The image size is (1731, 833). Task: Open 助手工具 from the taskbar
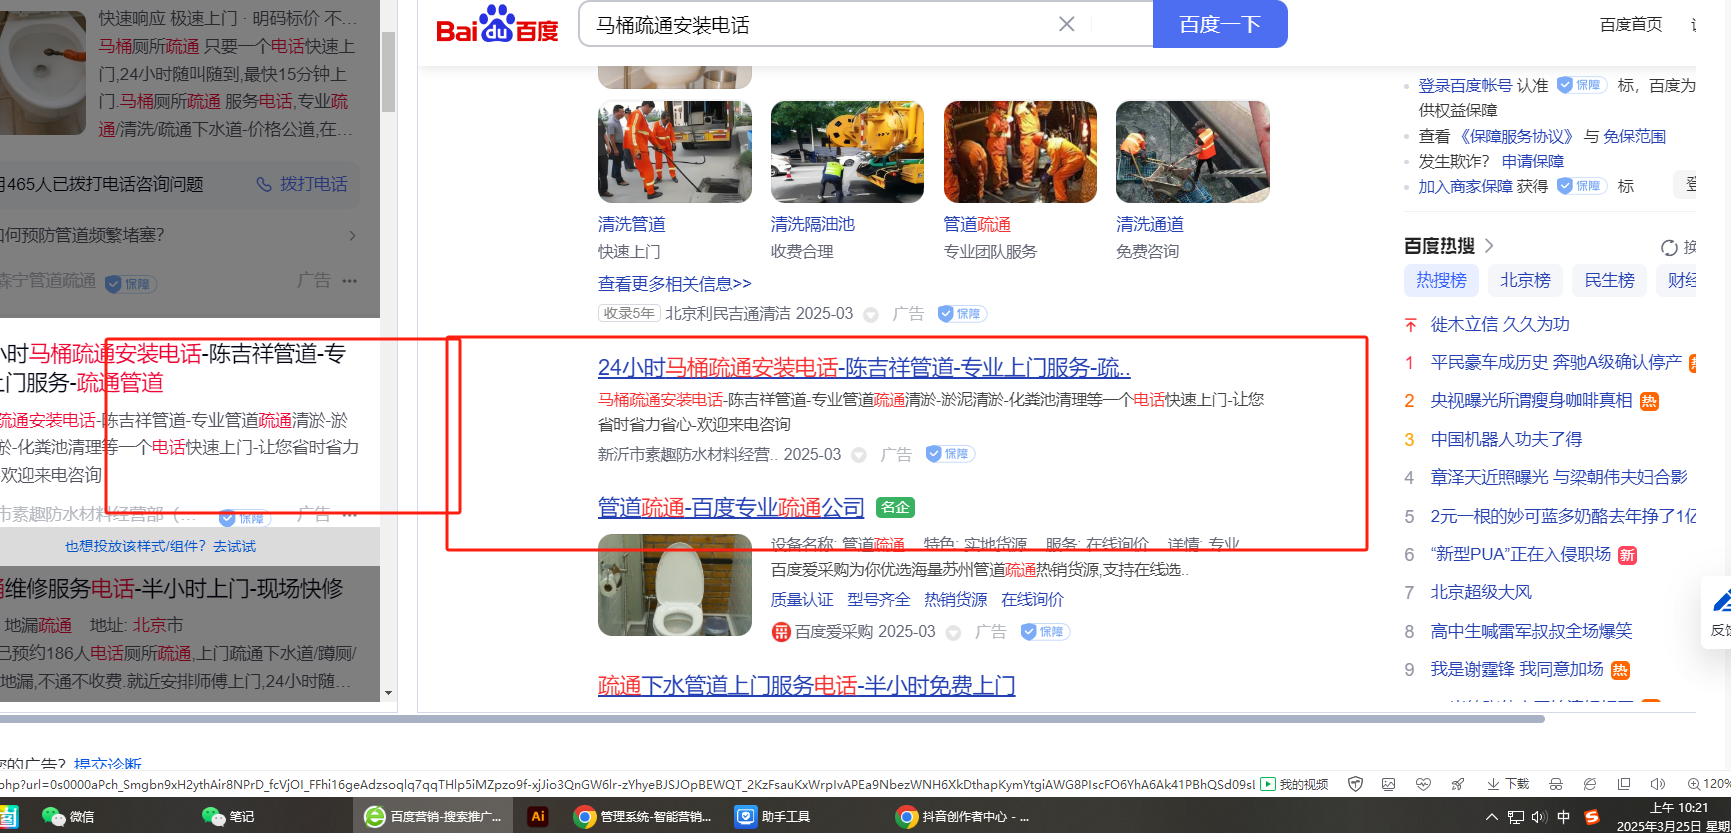pos(772,816)
